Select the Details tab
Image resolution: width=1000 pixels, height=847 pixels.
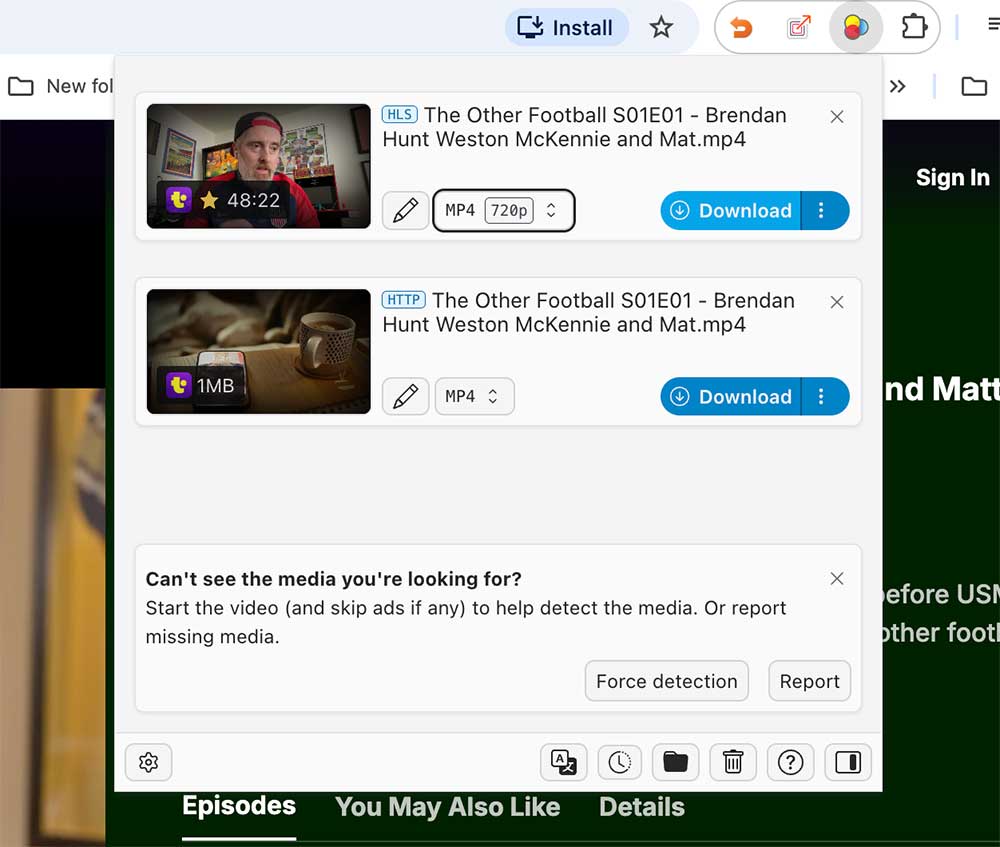click(x=642, y=807)
